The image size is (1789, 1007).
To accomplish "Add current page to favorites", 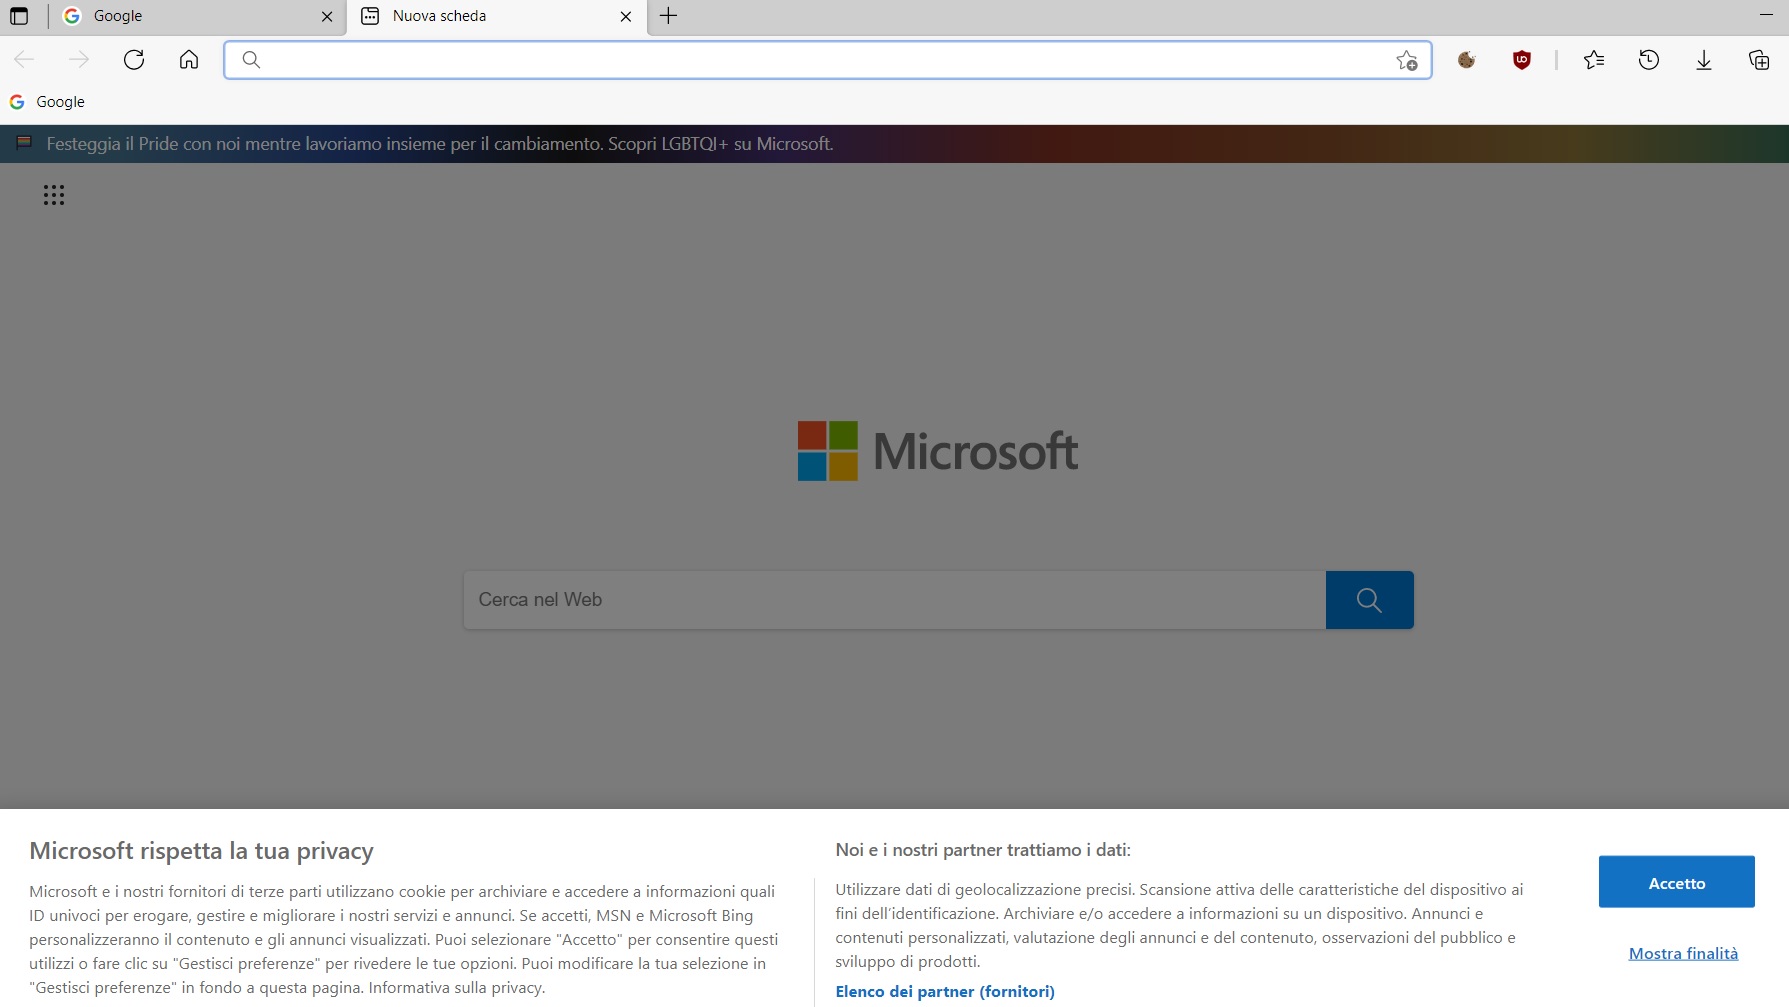I will point(1406,60).
